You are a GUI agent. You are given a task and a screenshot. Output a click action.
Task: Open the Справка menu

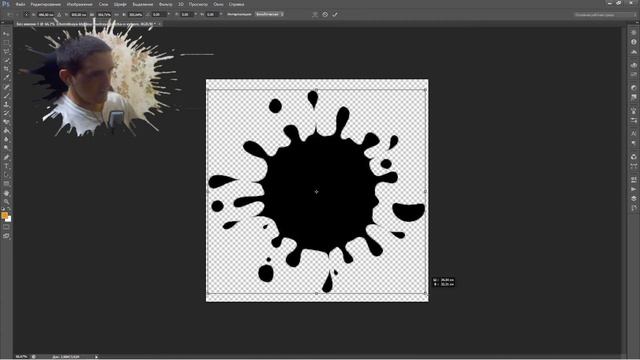pyautogui.click(x=236, y=4)
